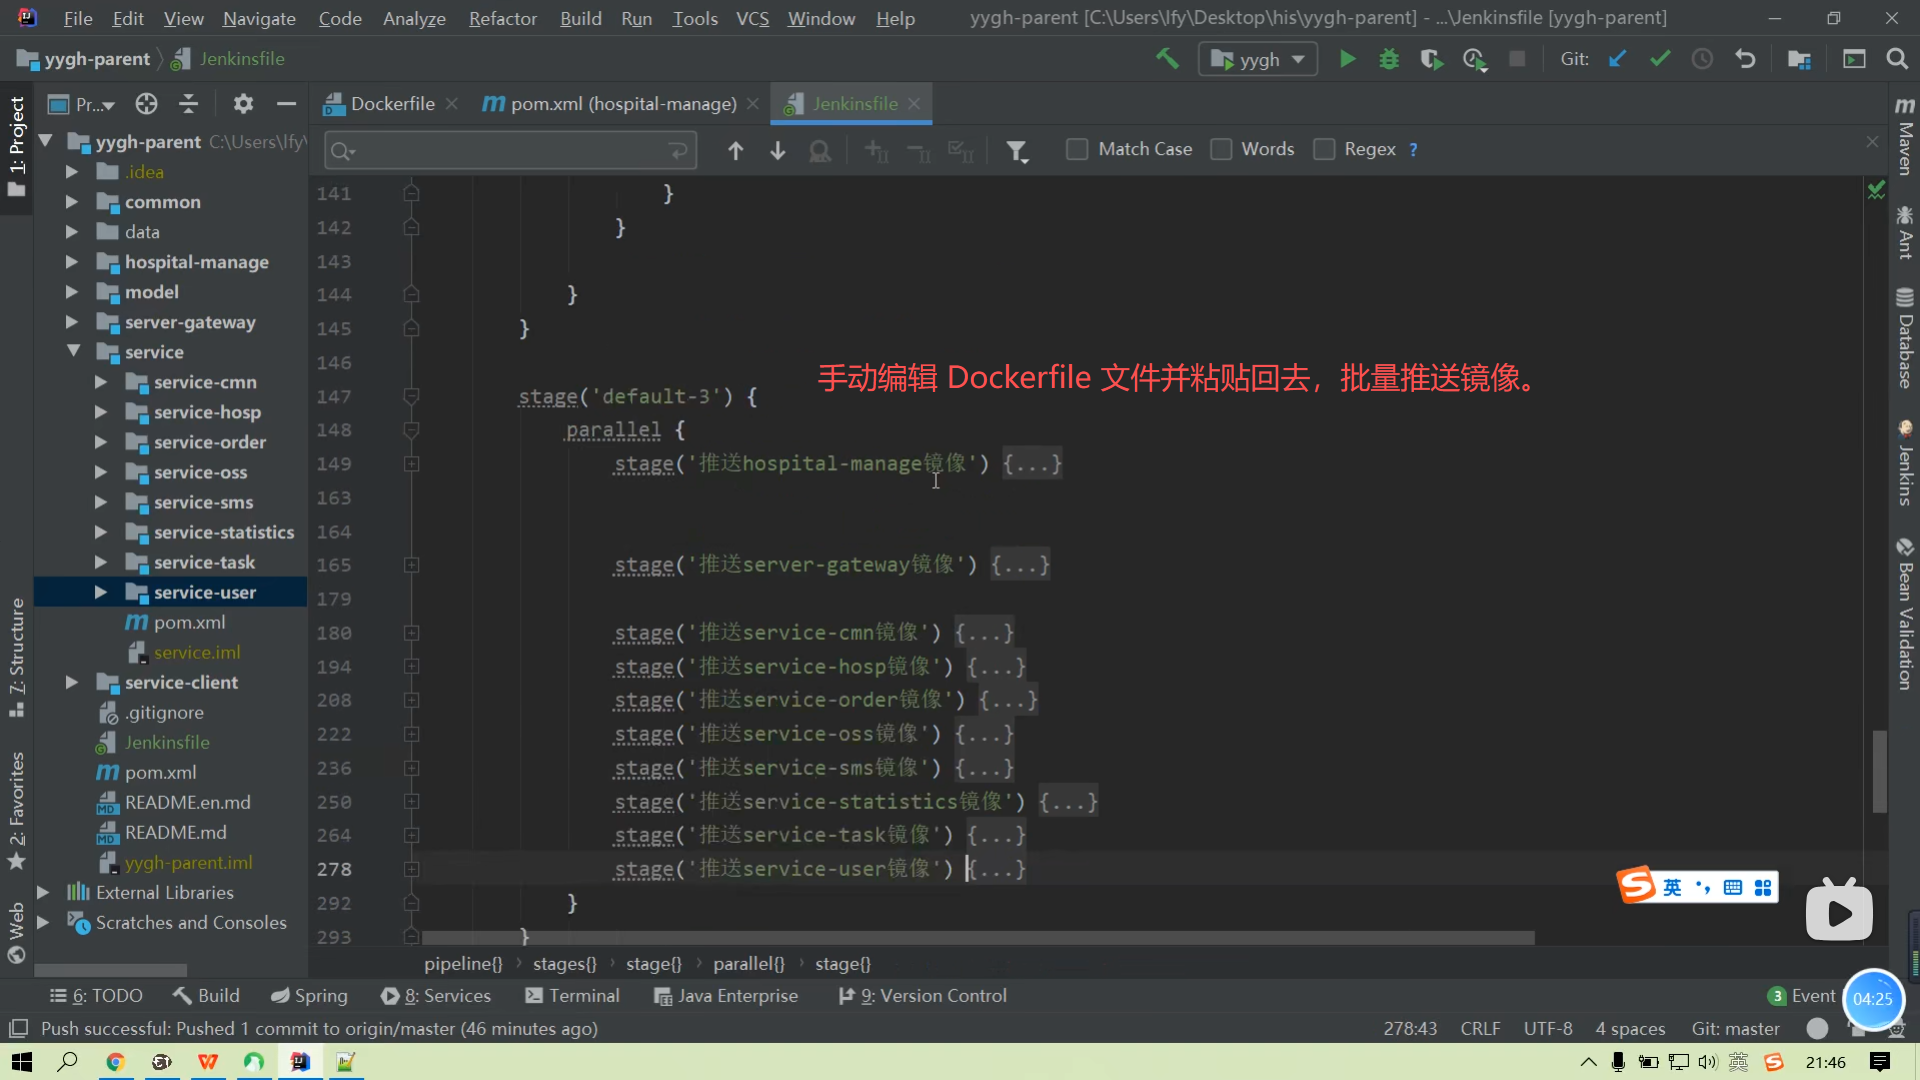Click the editor horizontal scrollbar
1920x1080 pixels.
[x=978, y=938]
